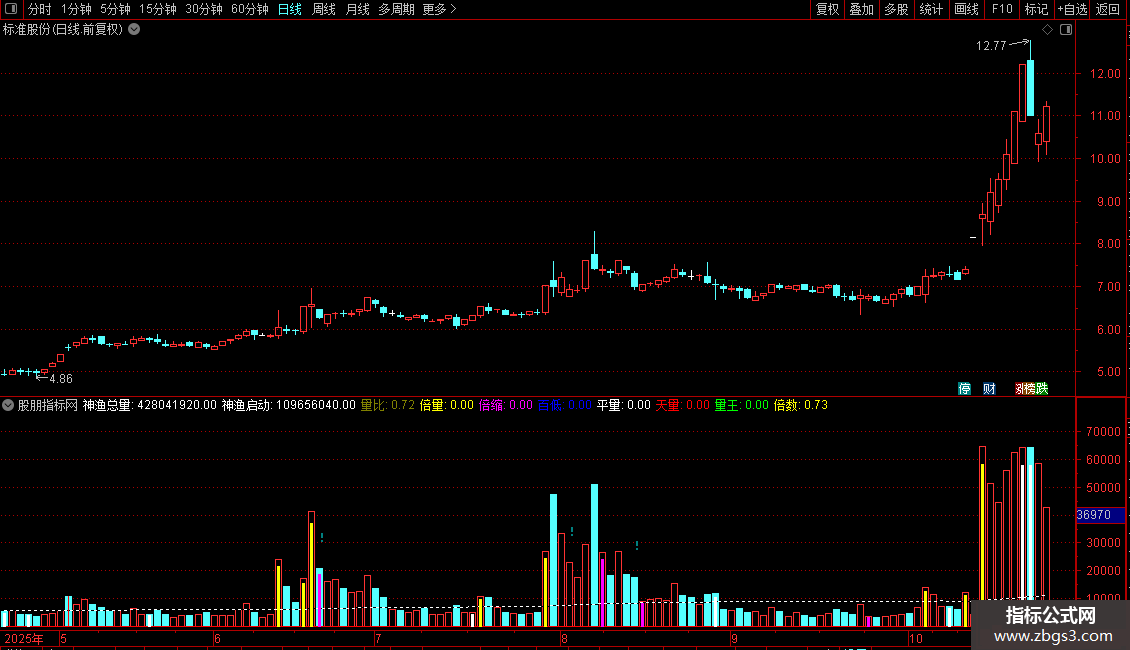This screenshot has width=1130, height=650.
Task: Switch to 月线 monthly chart
Action: [x=357, y=9]
